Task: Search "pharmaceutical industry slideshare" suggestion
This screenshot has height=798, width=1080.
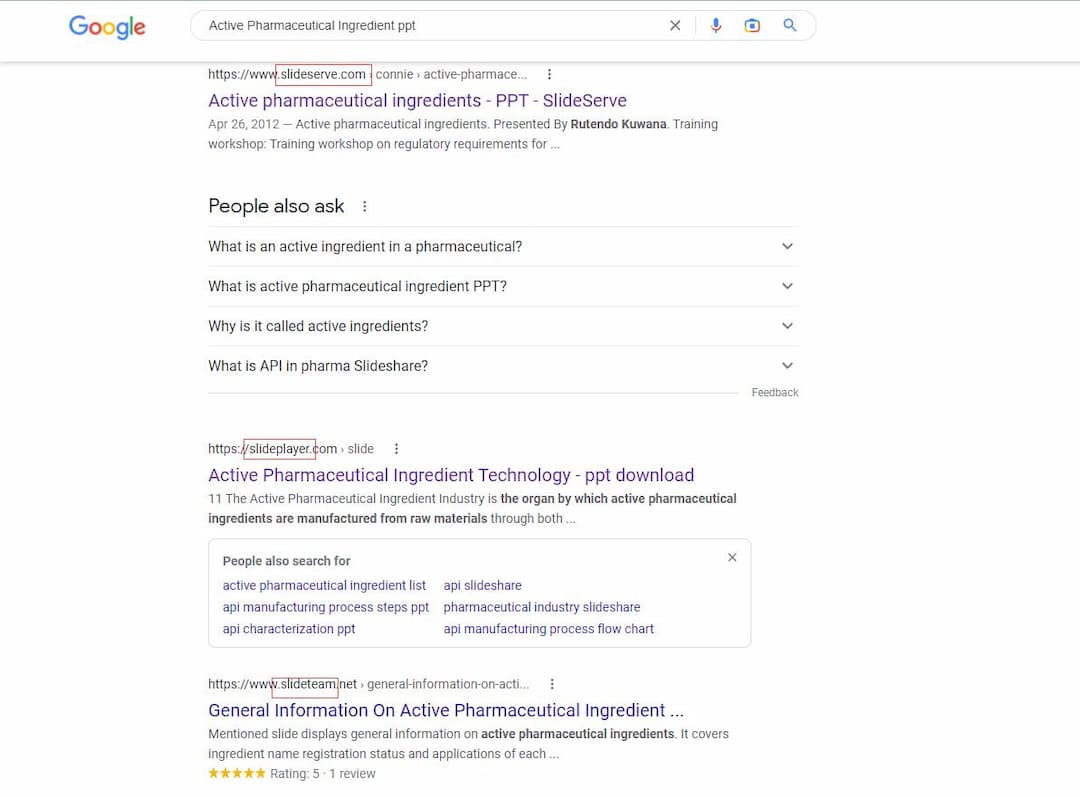Action: tap(542, 607)
